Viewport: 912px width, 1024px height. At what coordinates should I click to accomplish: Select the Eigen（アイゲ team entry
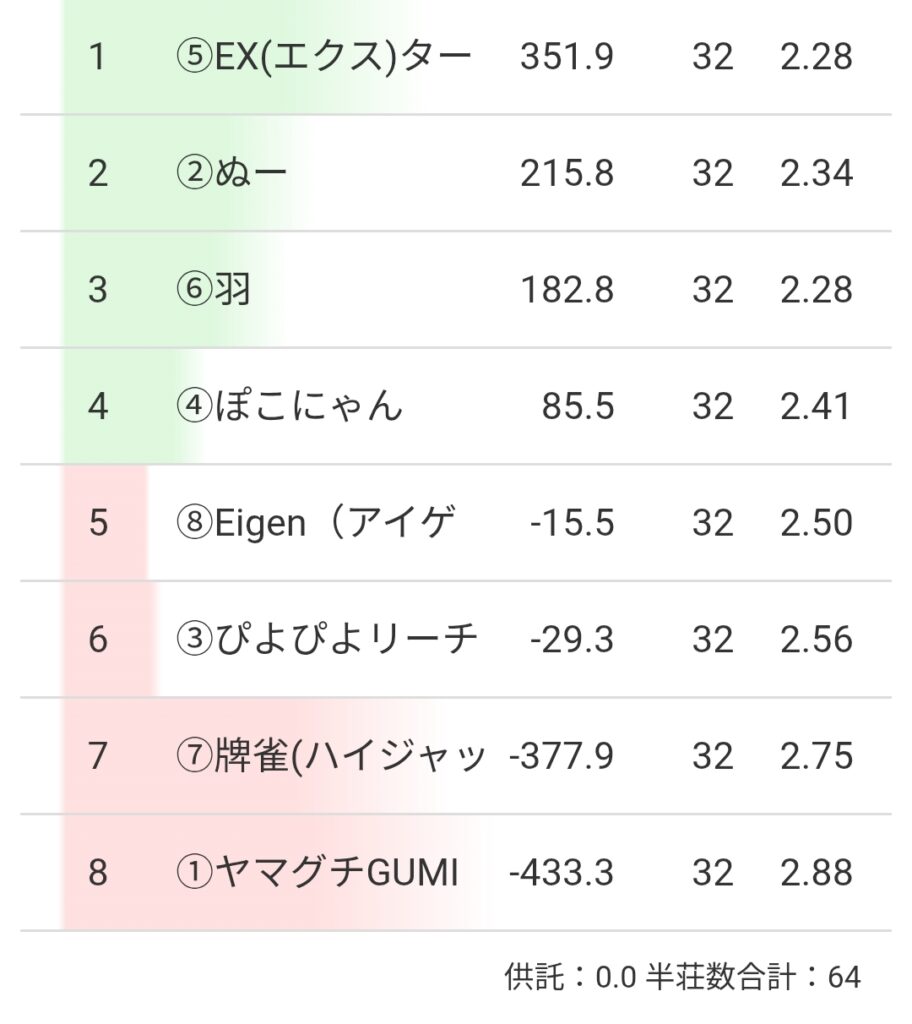click(x=317, y=523)
